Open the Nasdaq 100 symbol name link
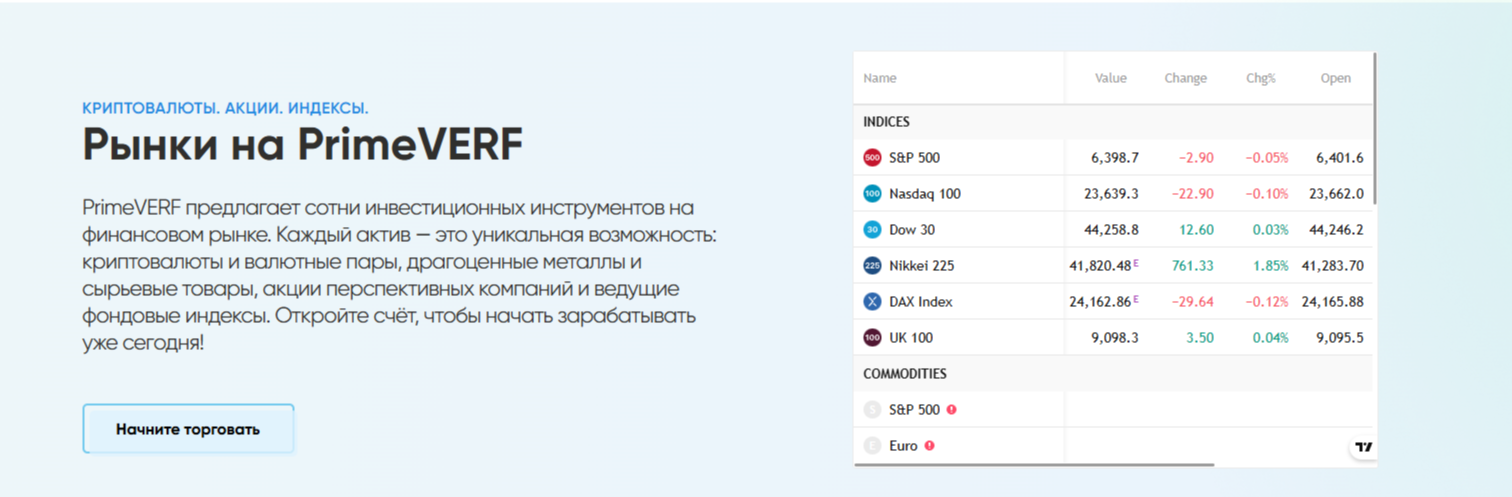The width and height of the screenshot is (1512, 497). coord(924,194)
